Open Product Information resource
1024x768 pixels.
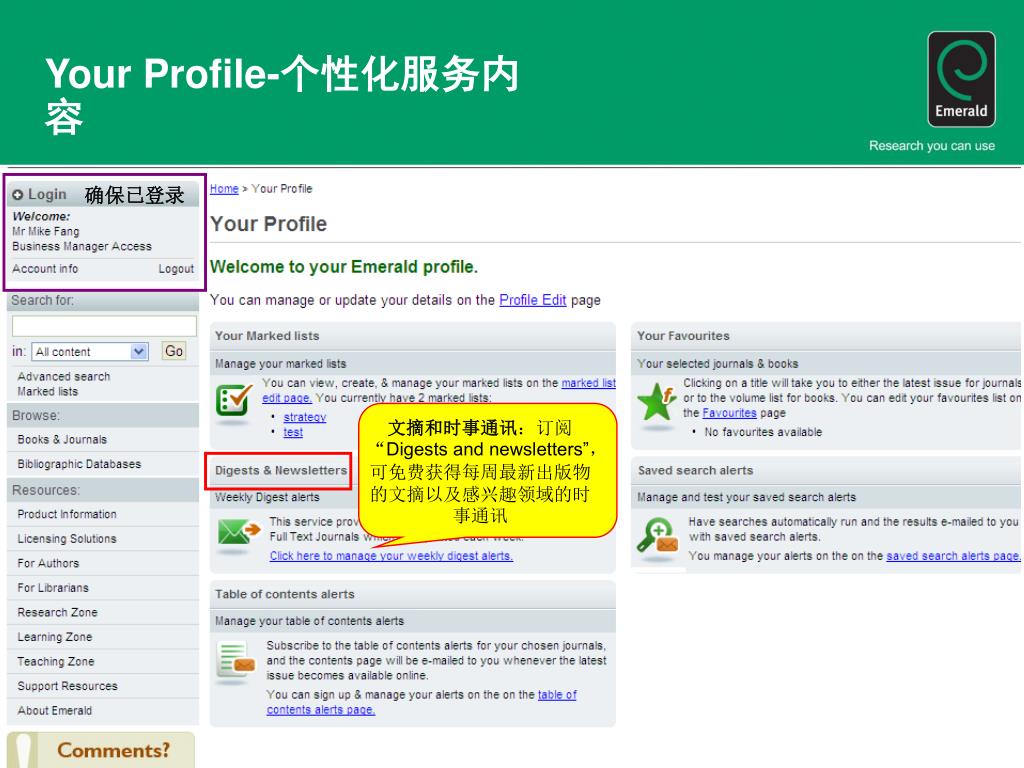[x=67, y=514]
